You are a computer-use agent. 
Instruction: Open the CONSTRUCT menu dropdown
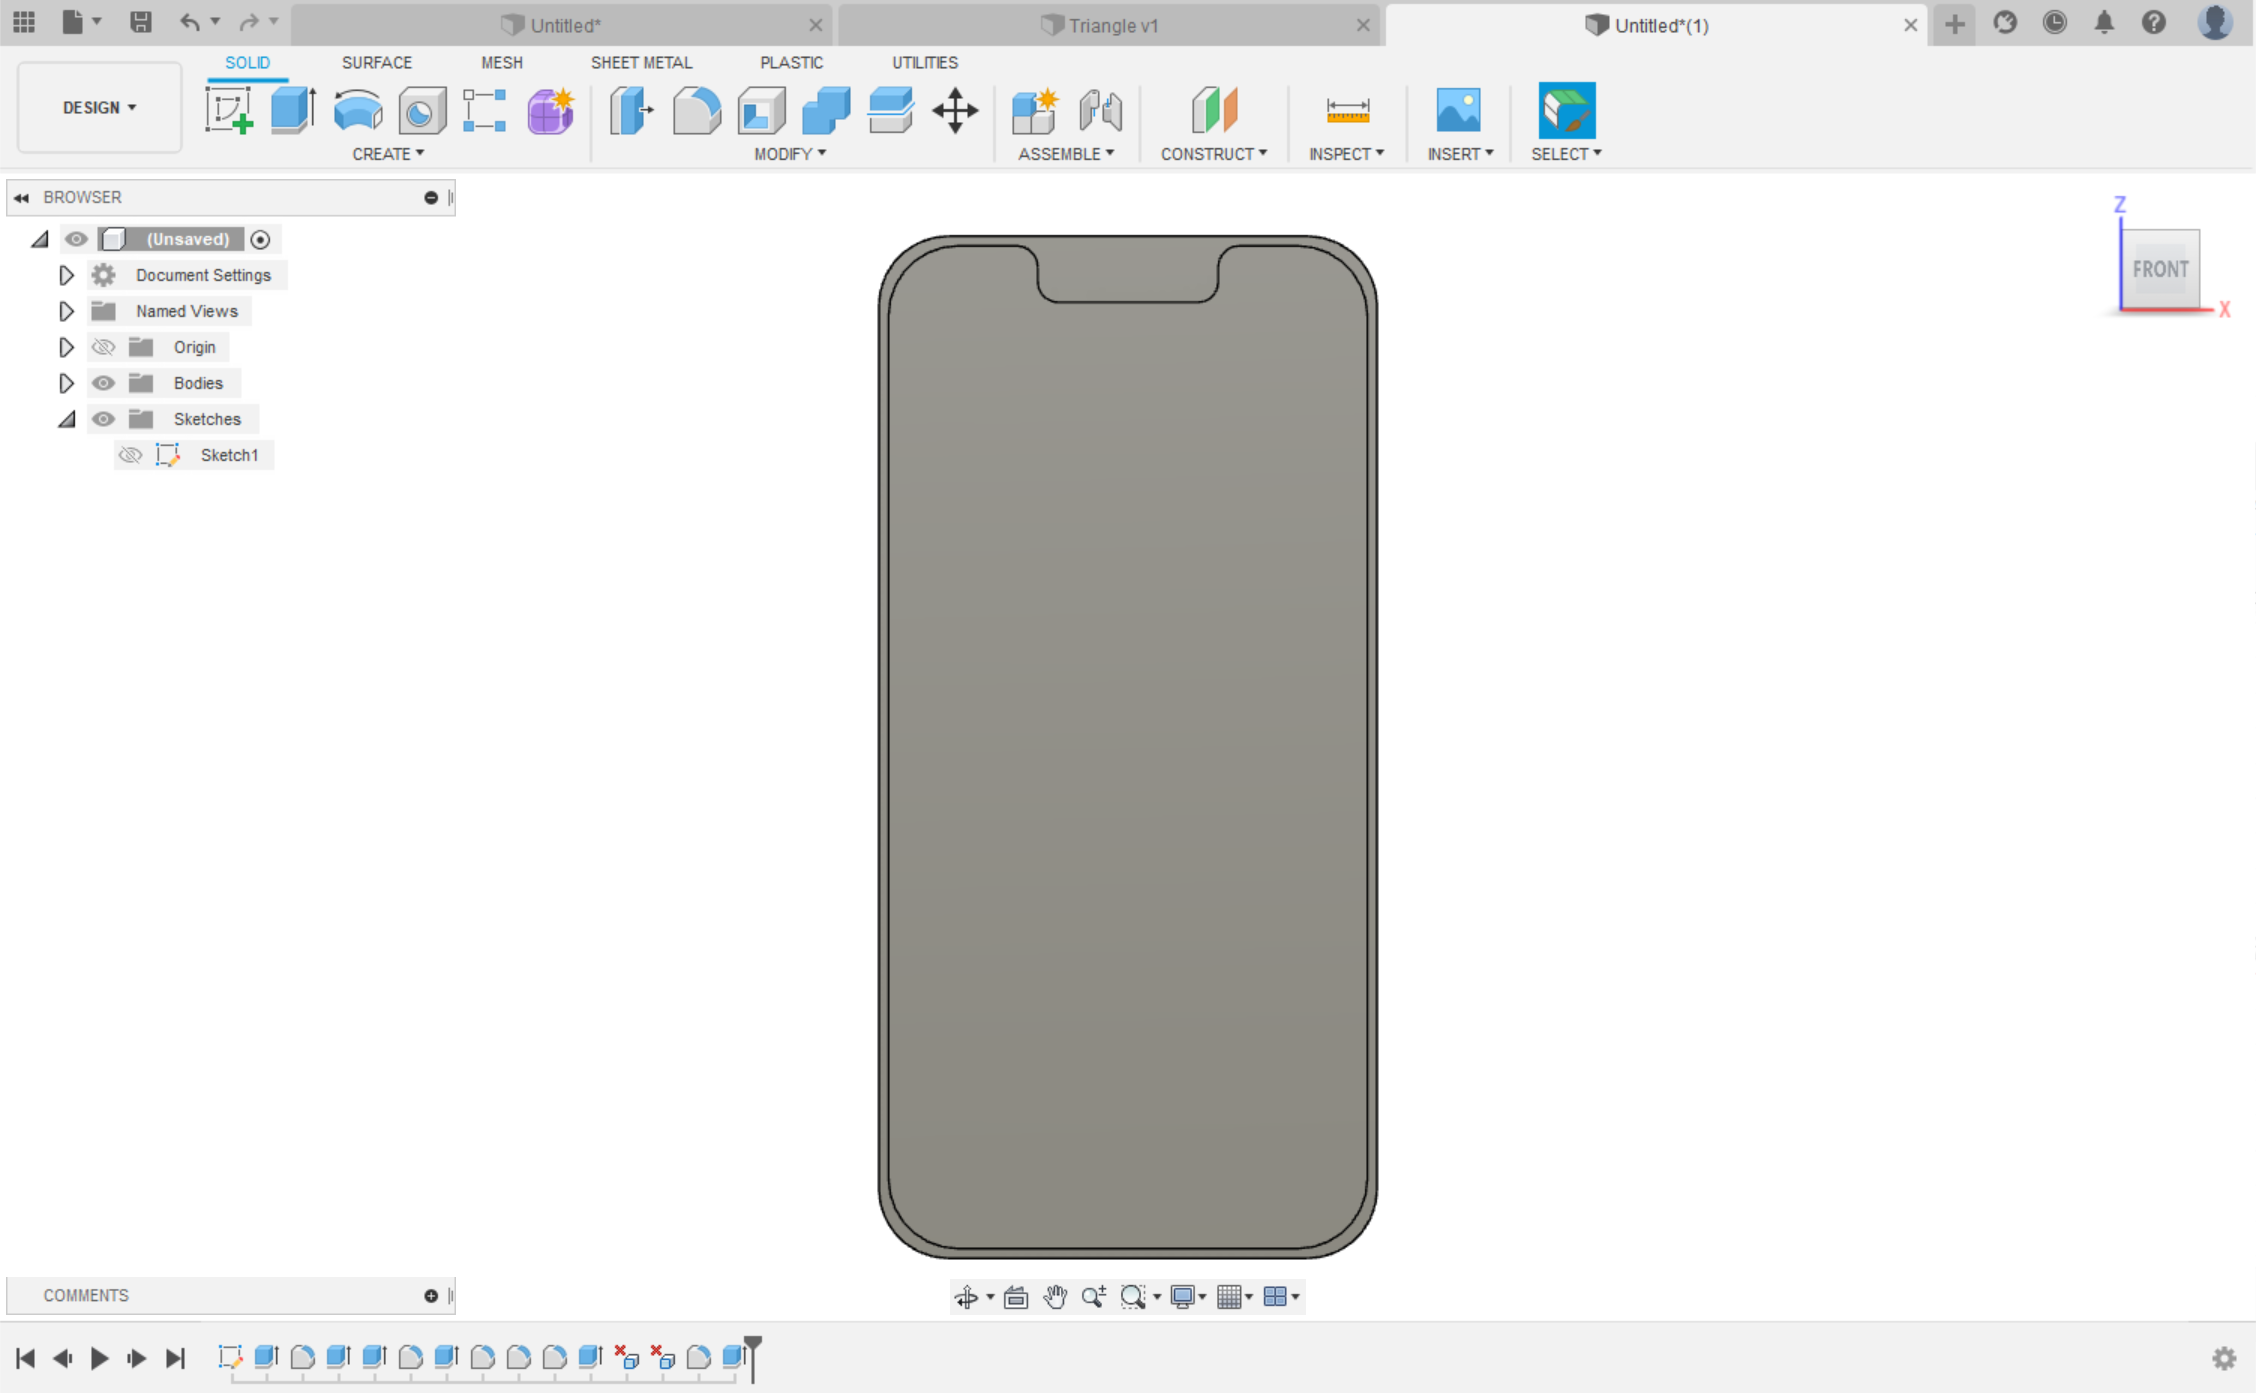click(1214, 154)
